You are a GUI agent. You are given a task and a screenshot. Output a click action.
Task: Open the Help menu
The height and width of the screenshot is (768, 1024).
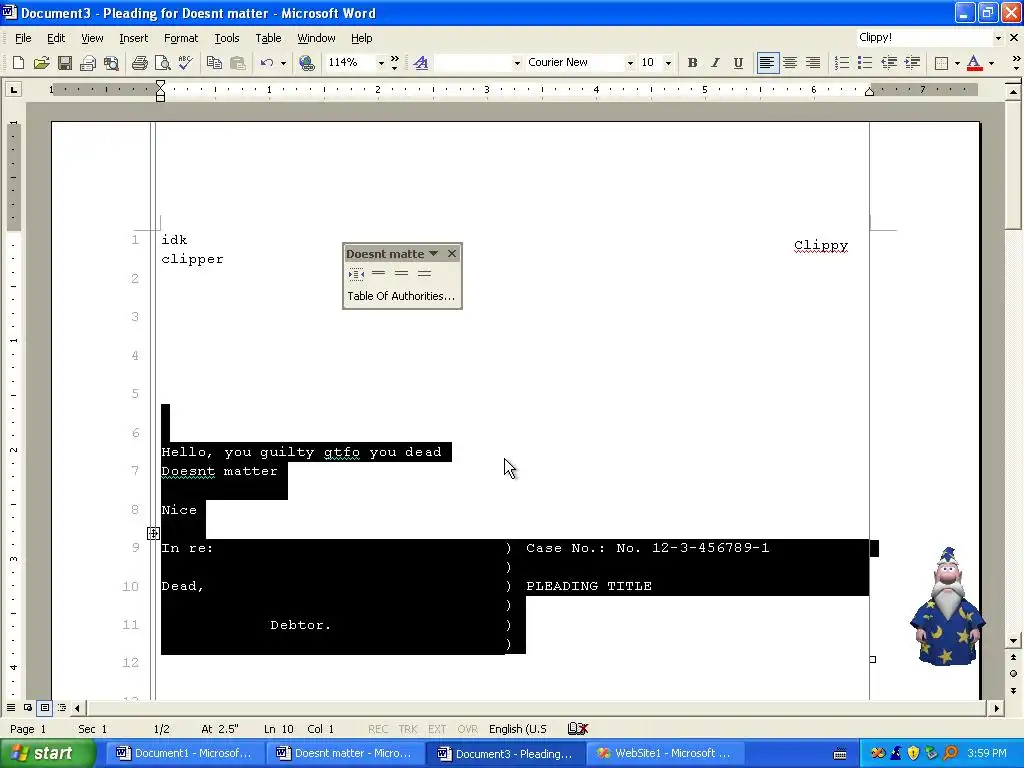pyautogui.click(x=361, y=38)
